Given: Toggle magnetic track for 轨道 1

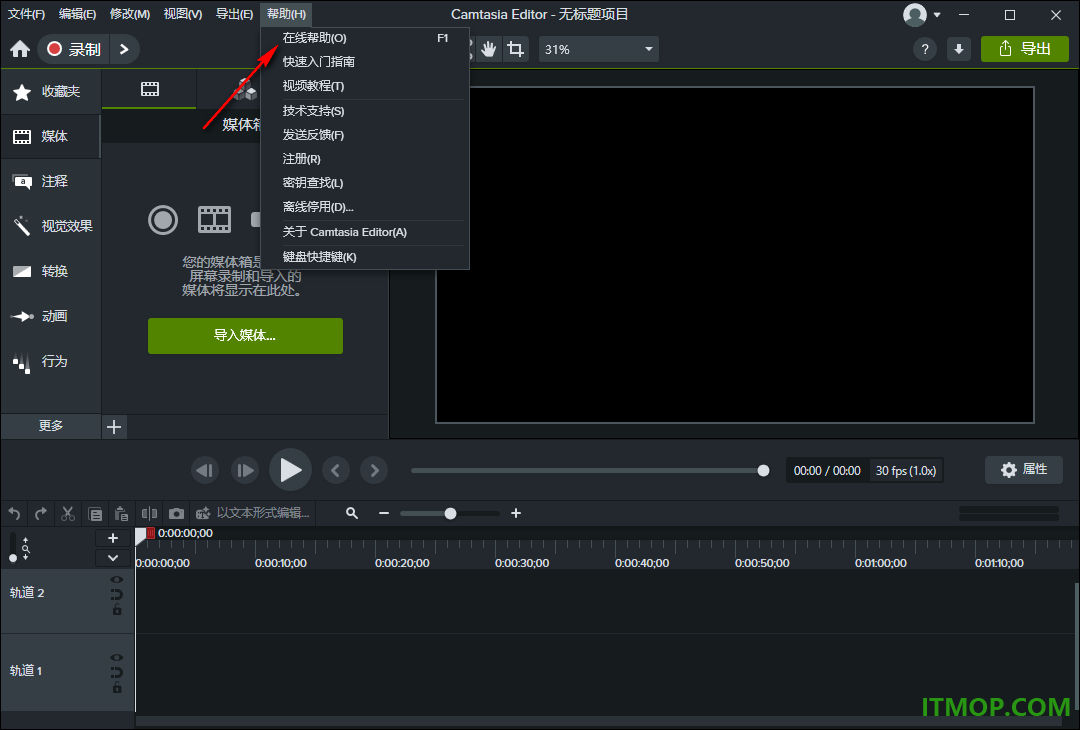Looking at the screenshot, I should [x=117, y=672].
